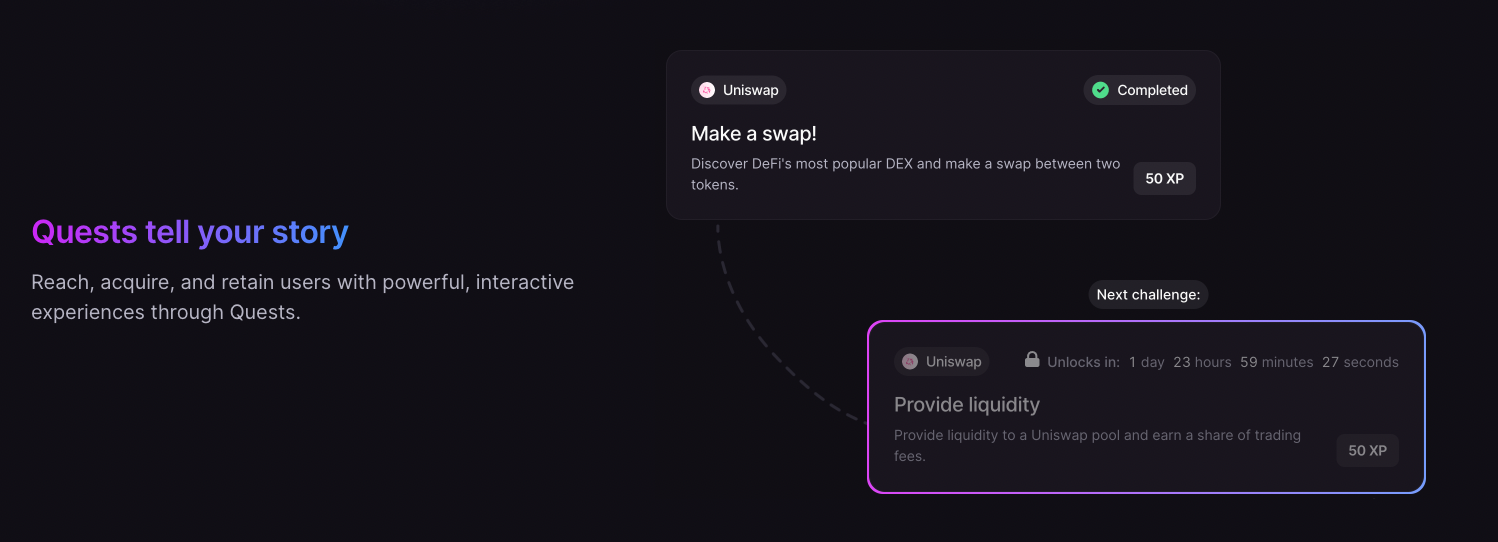This screenshot has height=542, width=1498.
Task: Select the Completed status badge
Action: coord(1139,90)
